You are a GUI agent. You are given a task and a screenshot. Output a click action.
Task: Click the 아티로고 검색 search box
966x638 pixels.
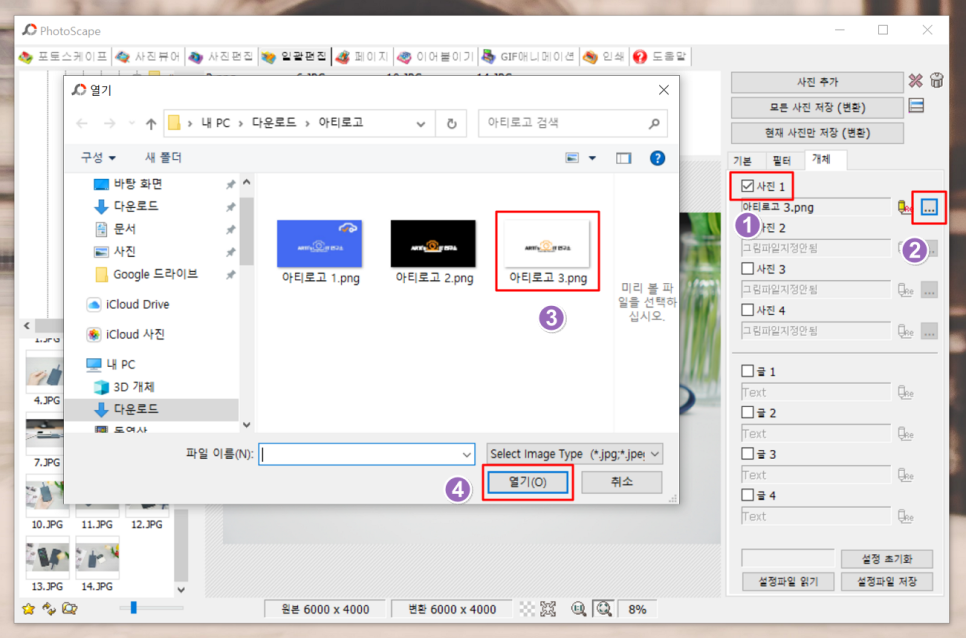click(572, 123)
